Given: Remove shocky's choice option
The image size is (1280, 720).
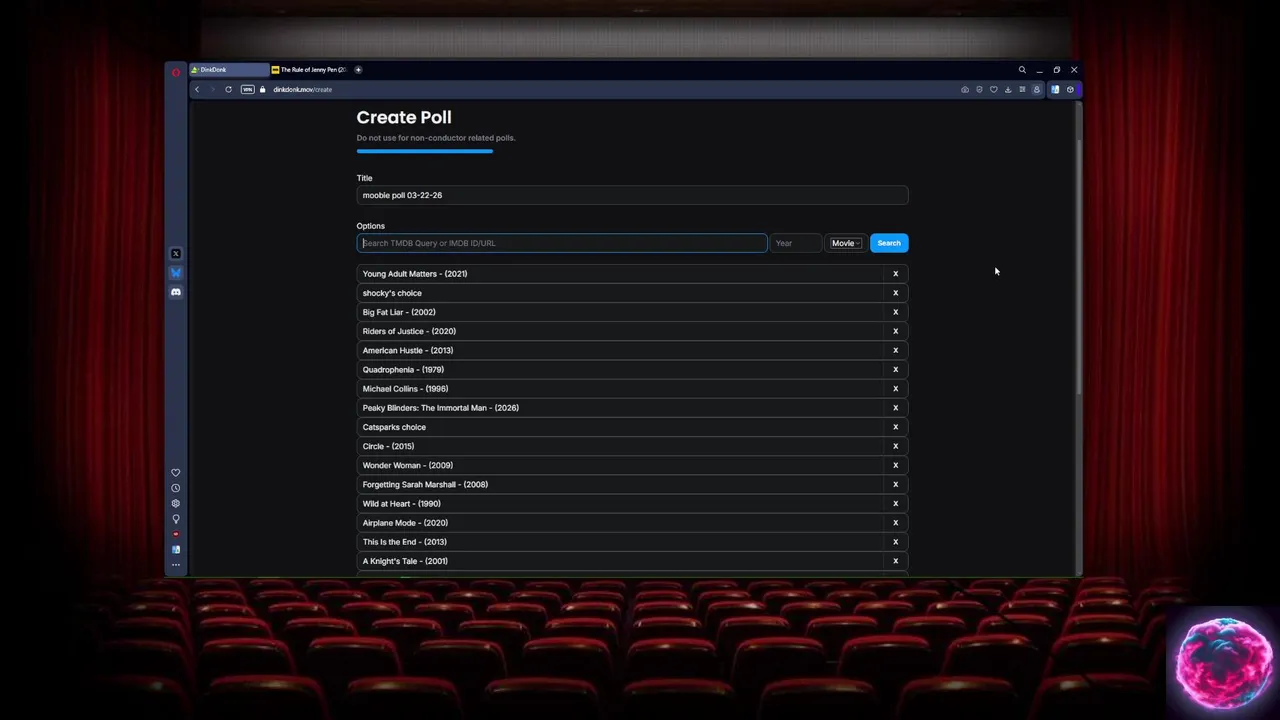Looking at the screenshot, I should point(896,293).
